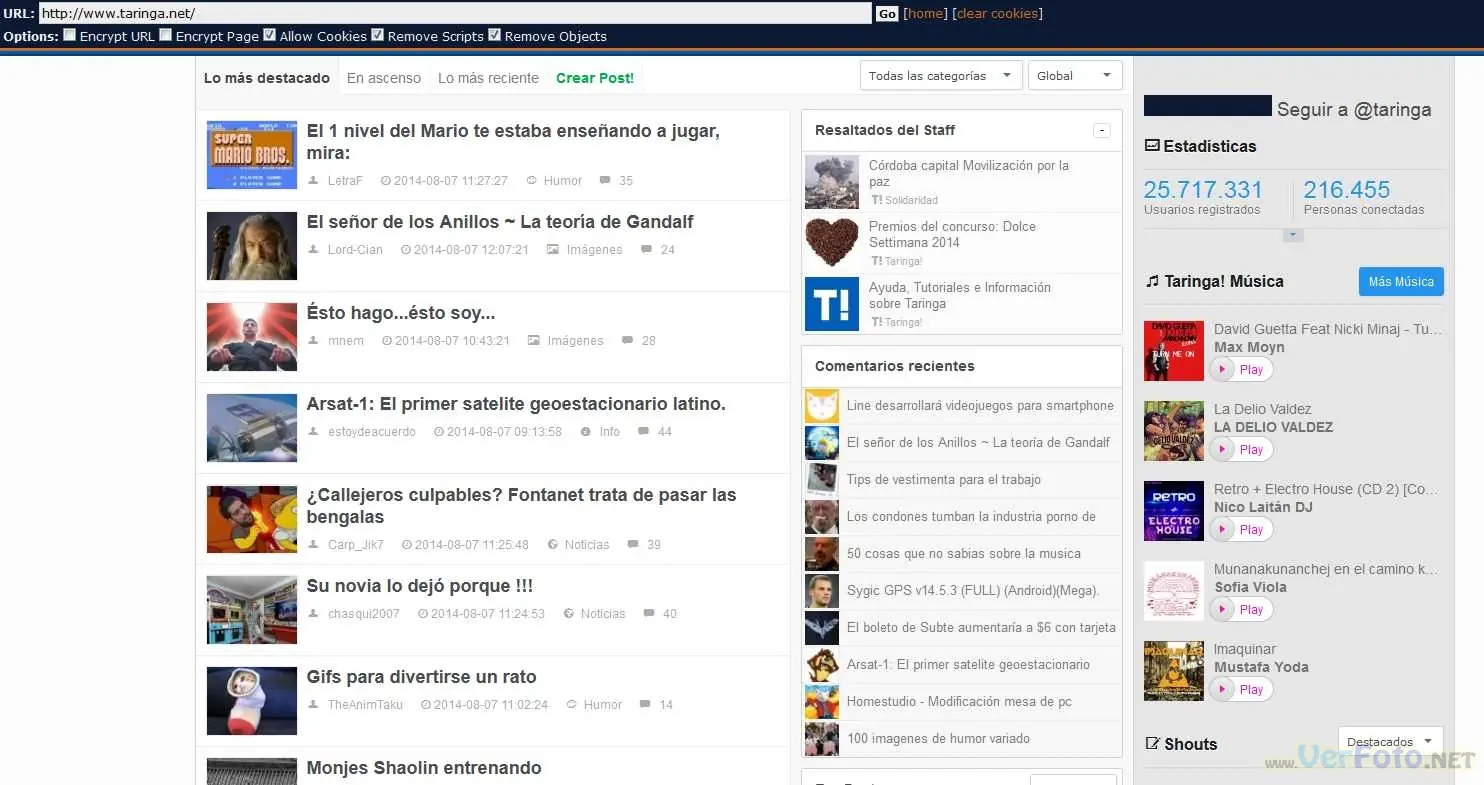Open the Ayuda, Tutoriales e Información post
The height and width of the screenshot is (785, 1484).
tap(960, 295)
